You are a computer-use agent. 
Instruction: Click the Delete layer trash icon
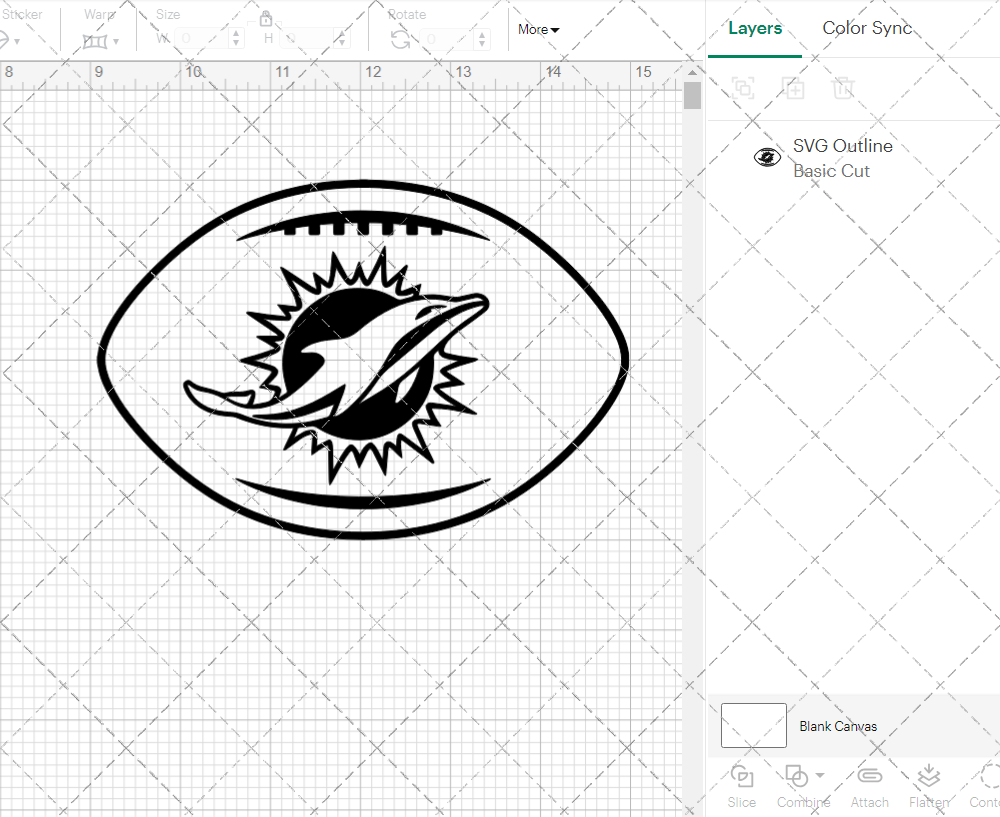842,87
